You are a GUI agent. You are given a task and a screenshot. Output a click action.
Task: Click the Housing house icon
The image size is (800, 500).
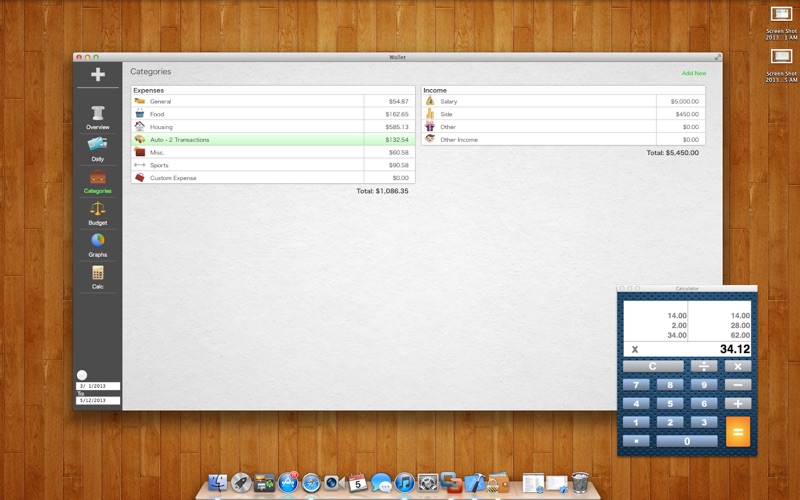click(x=139, y=126)
